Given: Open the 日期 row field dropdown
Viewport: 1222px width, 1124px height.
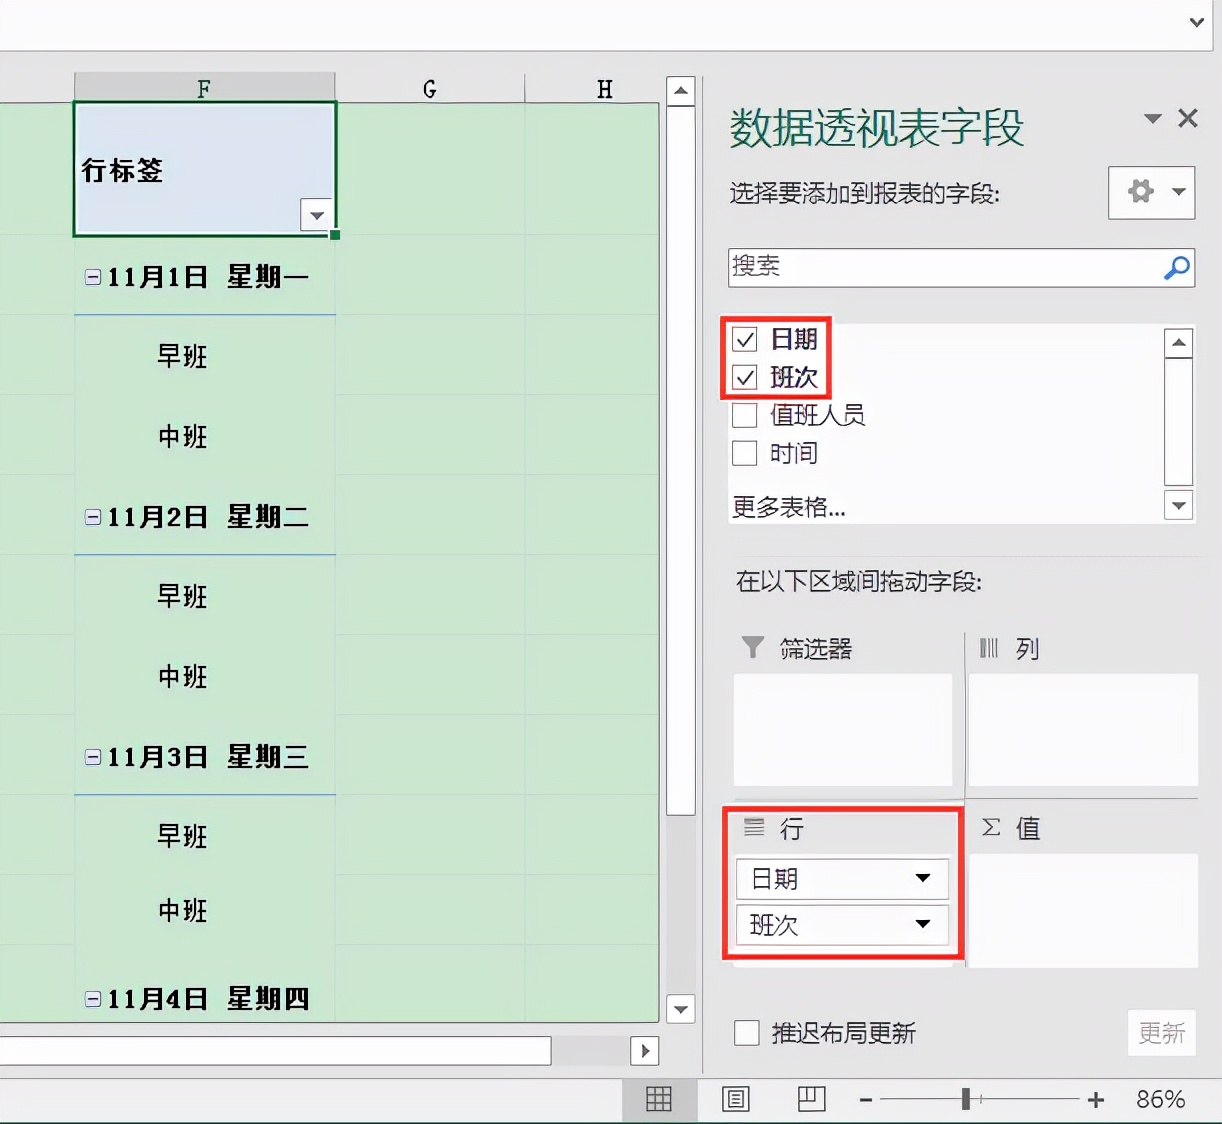Looking at the screenshot, I should 923,879.
